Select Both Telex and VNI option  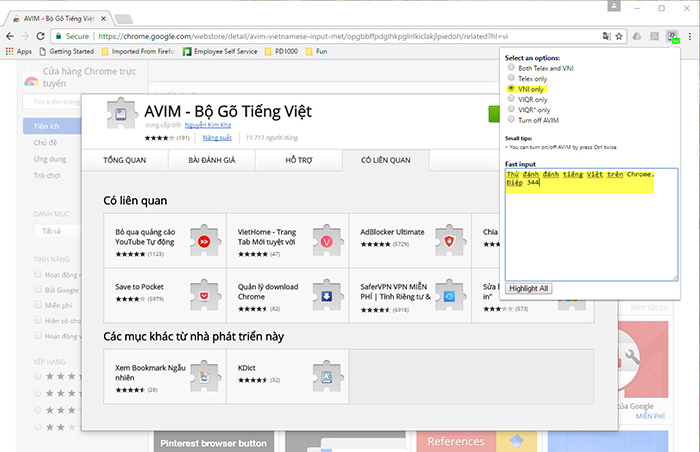point(511,67)
